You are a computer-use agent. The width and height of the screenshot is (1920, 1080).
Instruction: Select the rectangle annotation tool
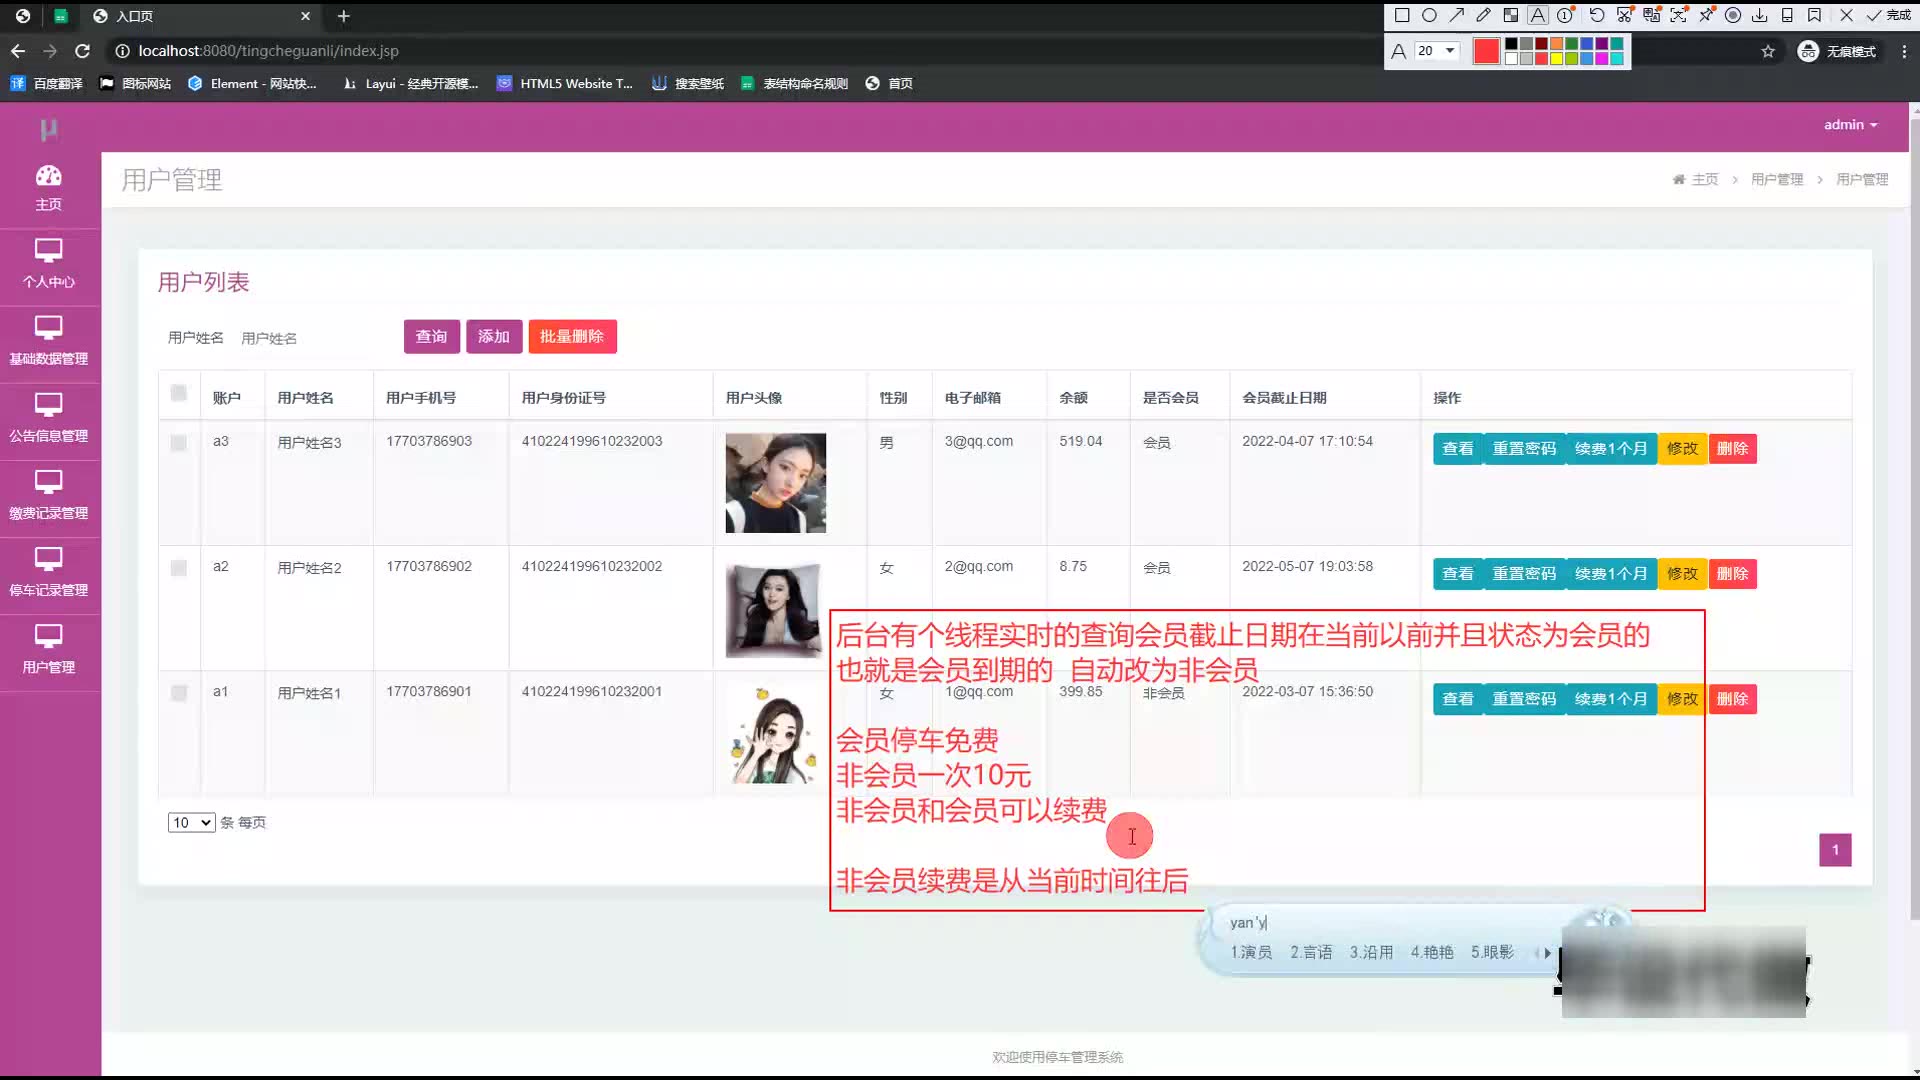pos(1402,15)
